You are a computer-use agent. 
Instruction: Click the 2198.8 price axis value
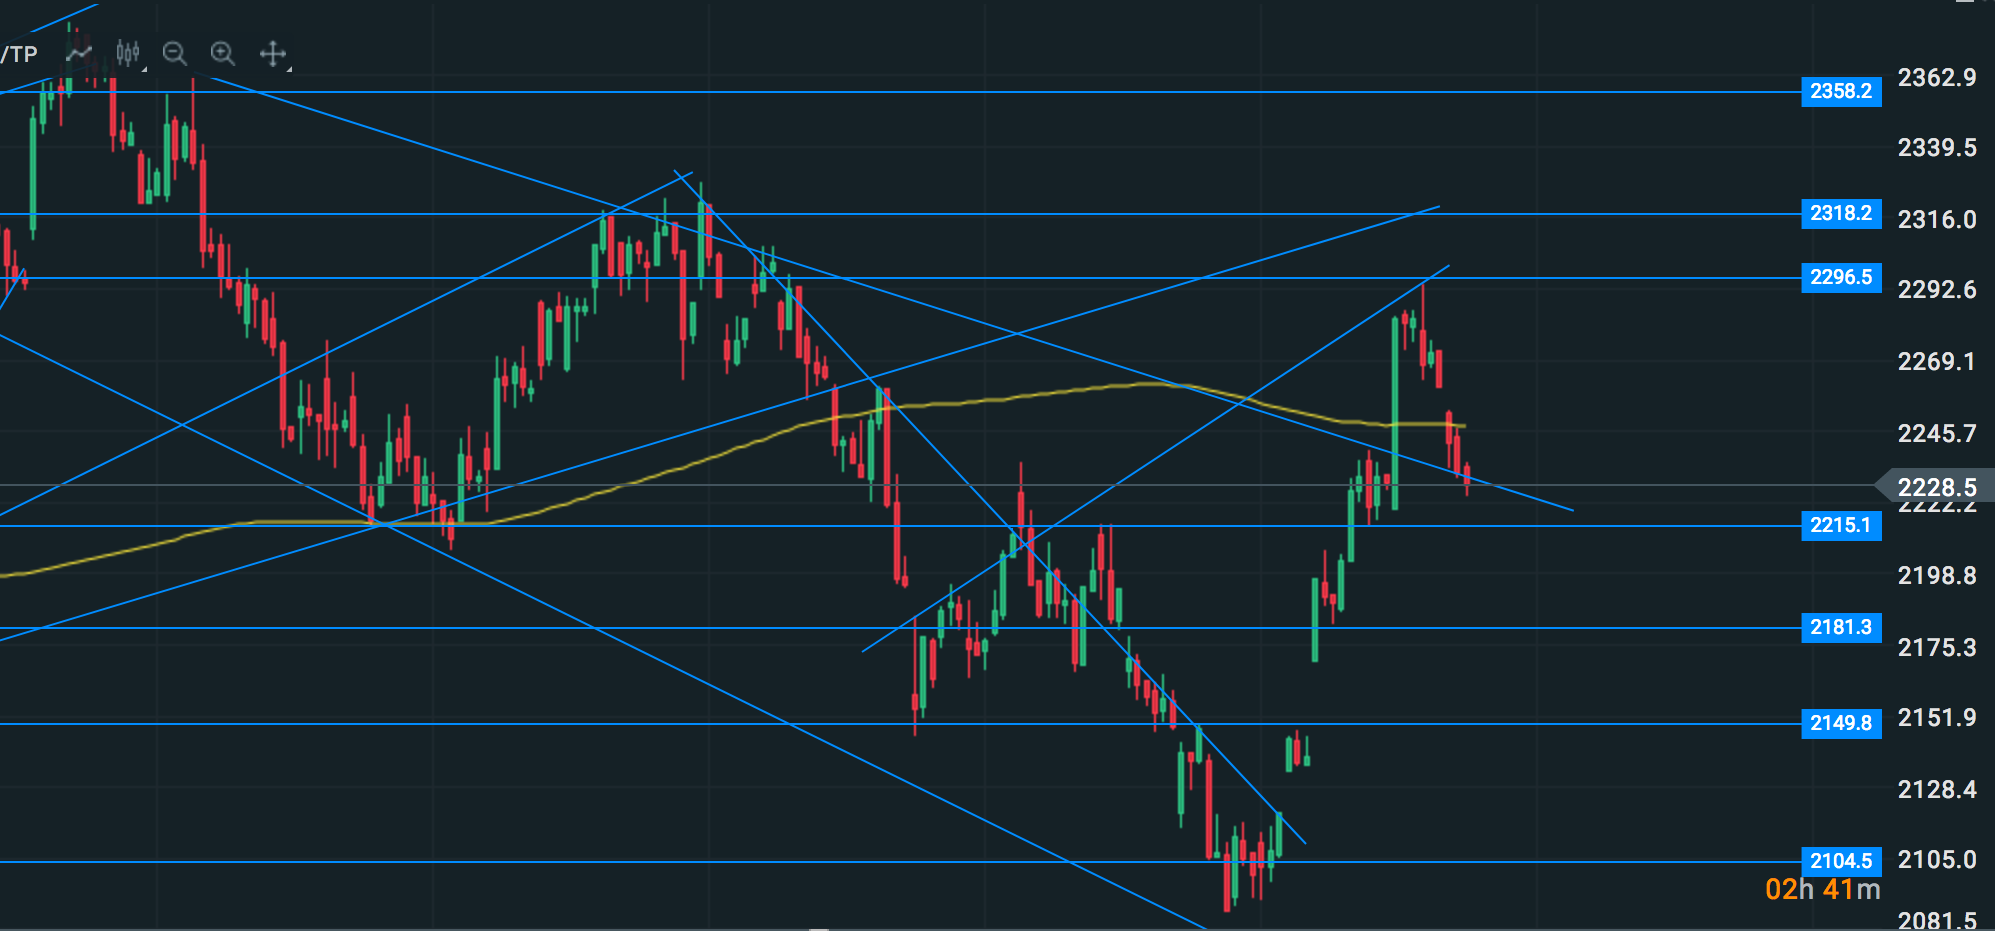1937,575
